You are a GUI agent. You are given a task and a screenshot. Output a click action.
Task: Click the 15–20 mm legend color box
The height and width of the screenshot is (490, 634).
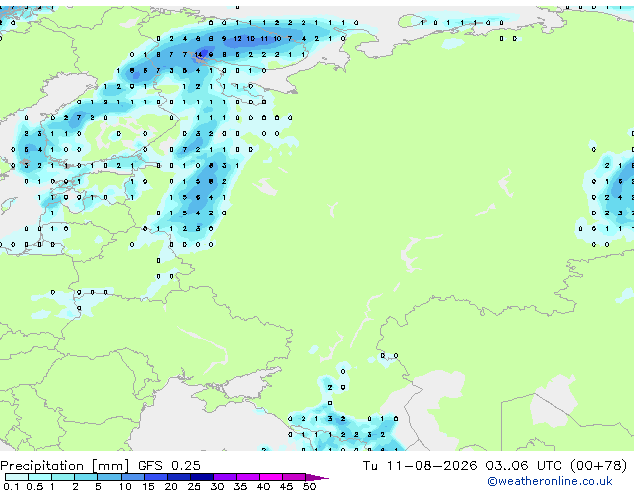point(155,477)
